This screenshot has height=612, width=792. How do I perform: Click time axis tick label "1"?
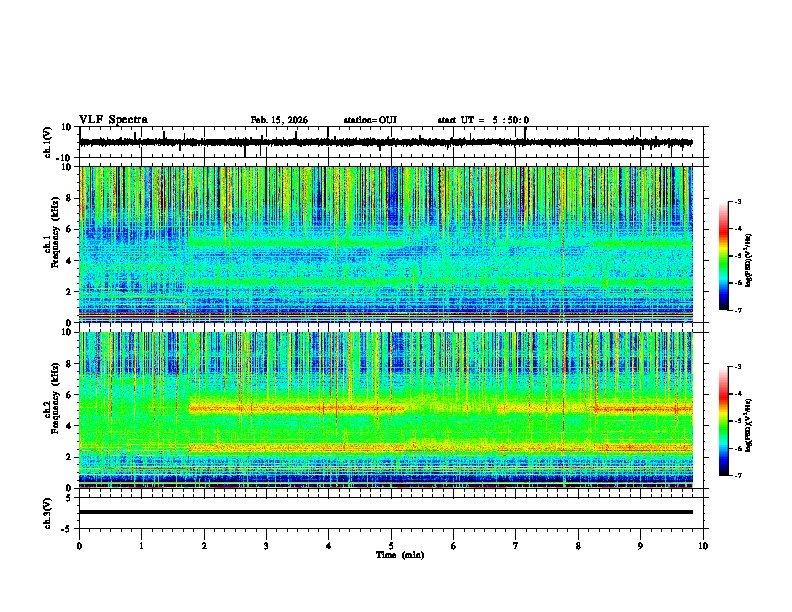point(141,546)
